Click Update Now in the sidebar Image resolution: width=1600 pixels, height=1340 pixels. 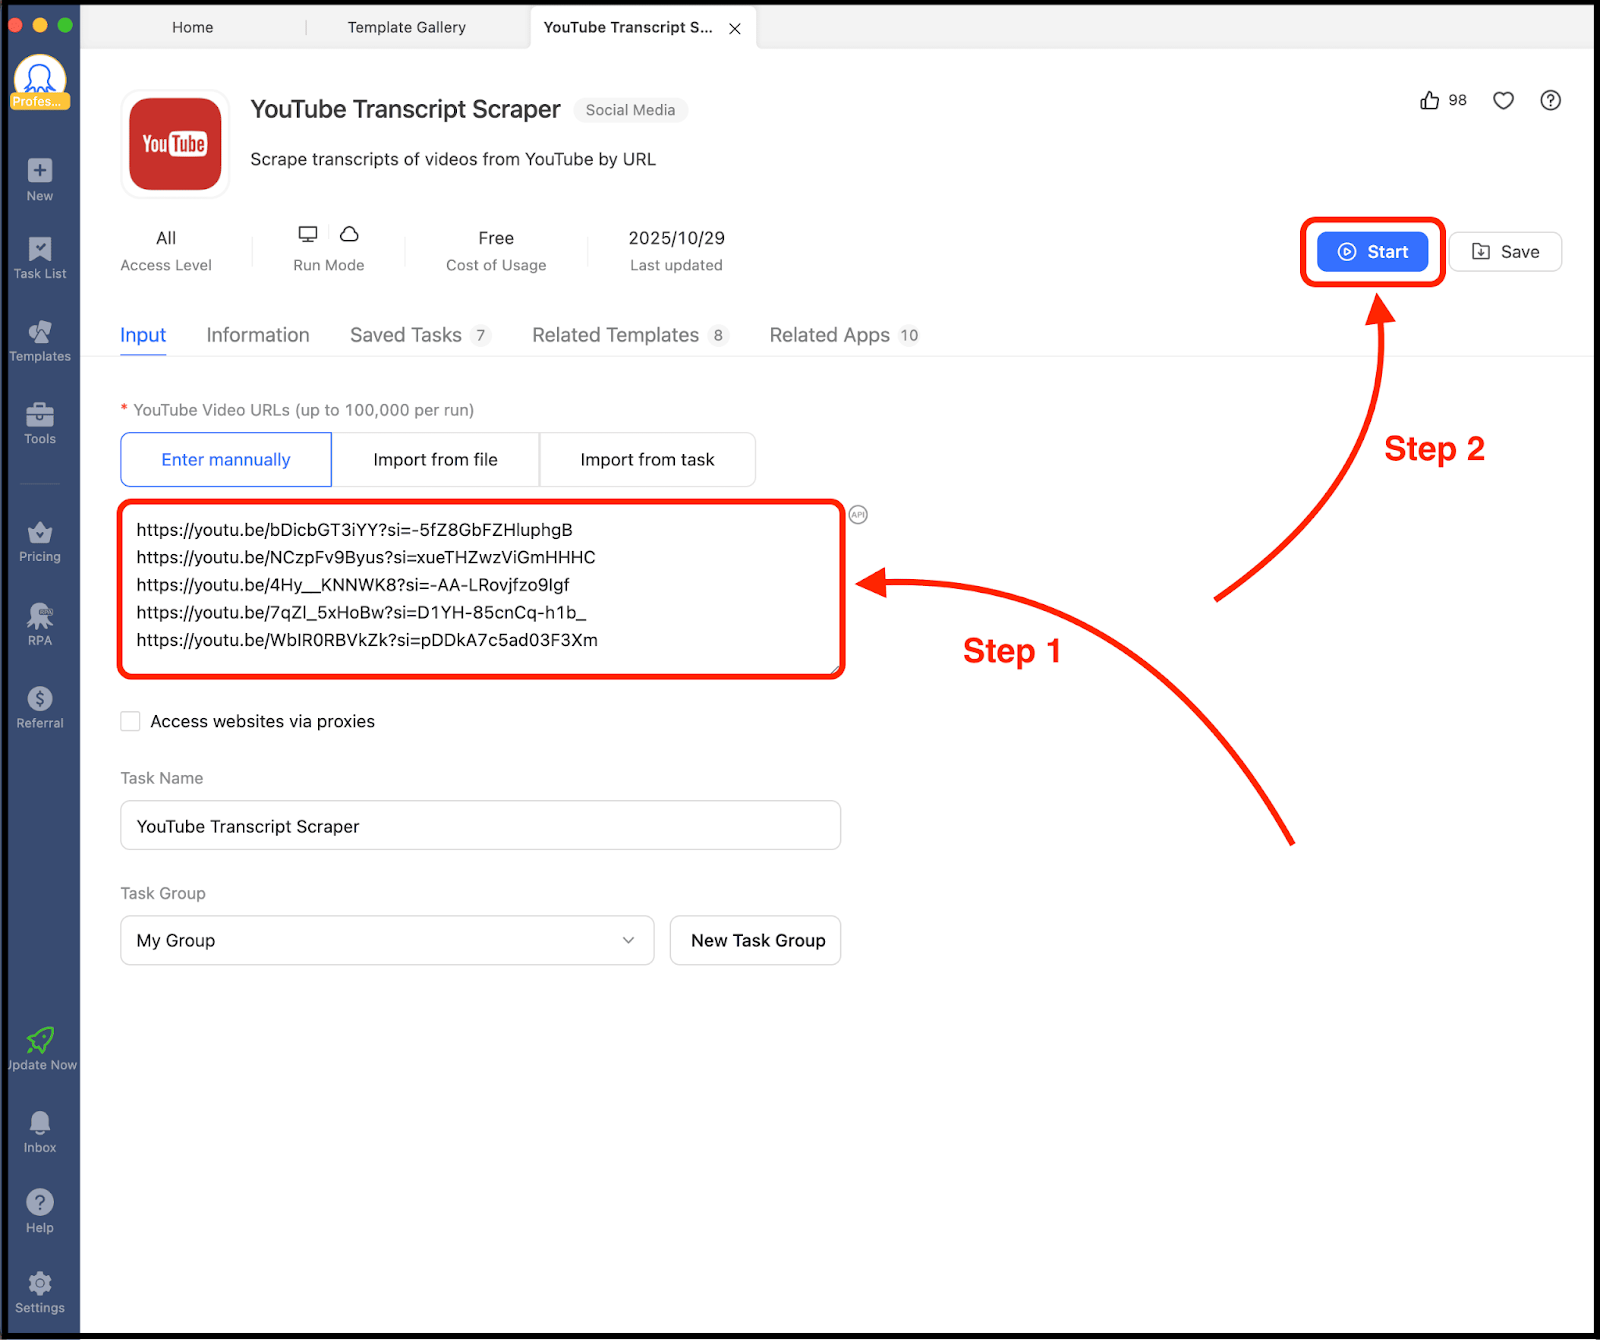coord(41,1048)
